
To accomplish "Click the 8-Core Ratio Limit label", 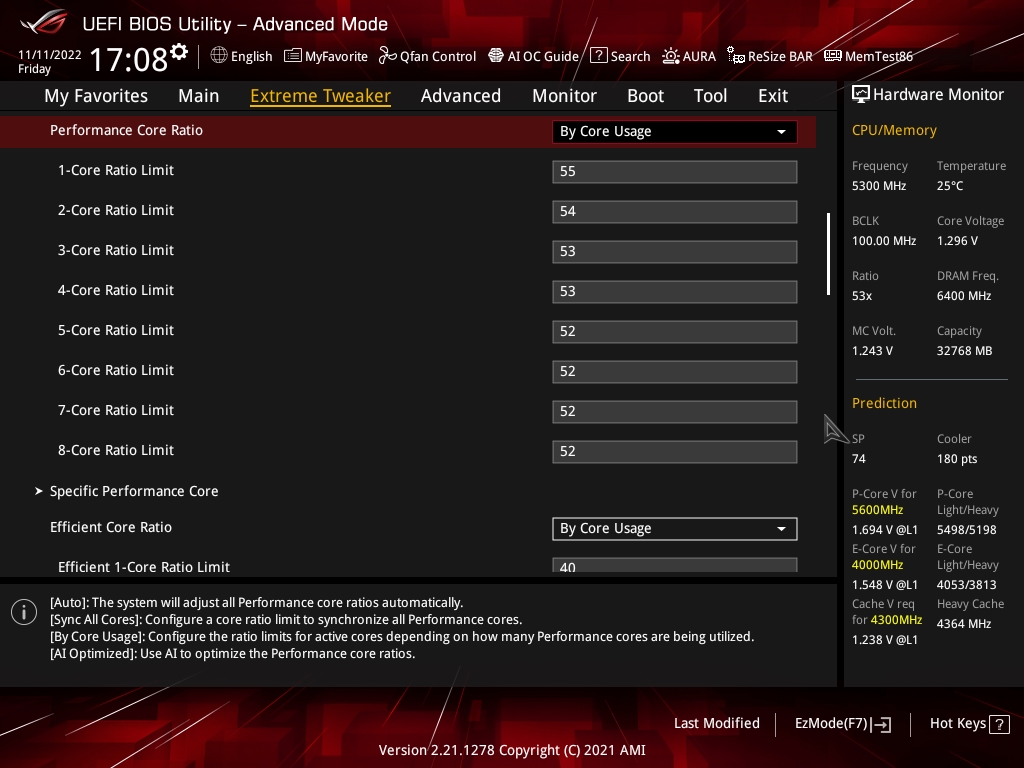I will [116, 450].
